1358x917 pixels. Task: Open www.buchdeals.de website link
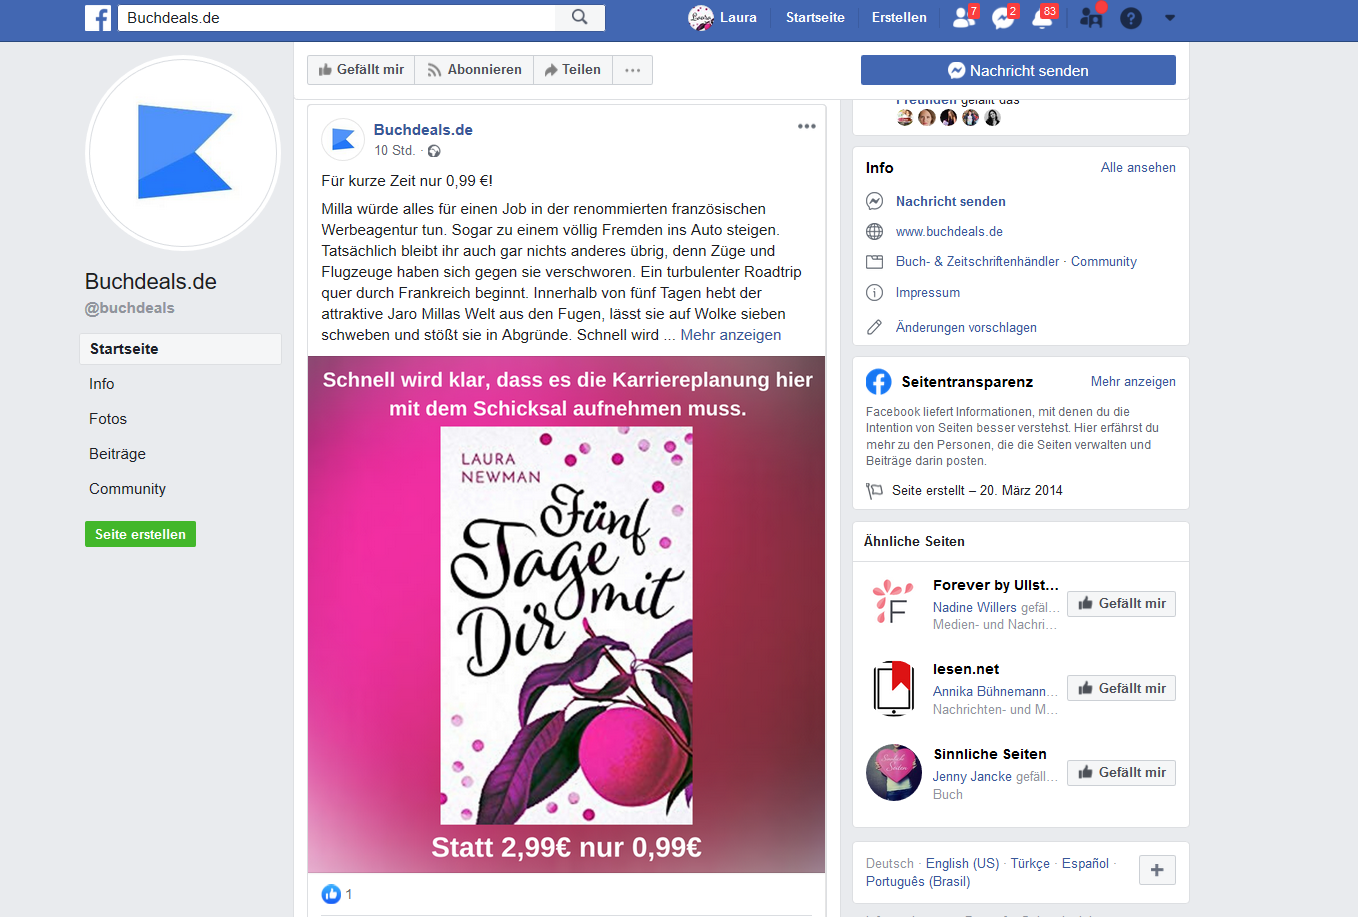coord(949,232)
